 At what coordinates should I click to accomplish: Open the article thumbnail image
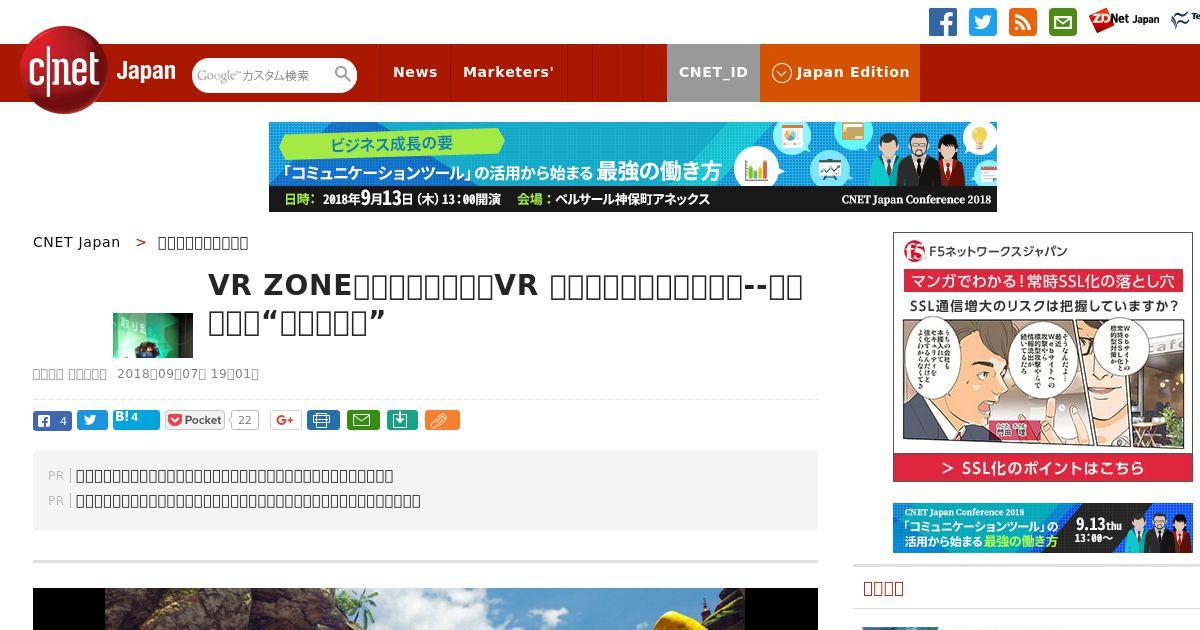[x=153, y=335]
